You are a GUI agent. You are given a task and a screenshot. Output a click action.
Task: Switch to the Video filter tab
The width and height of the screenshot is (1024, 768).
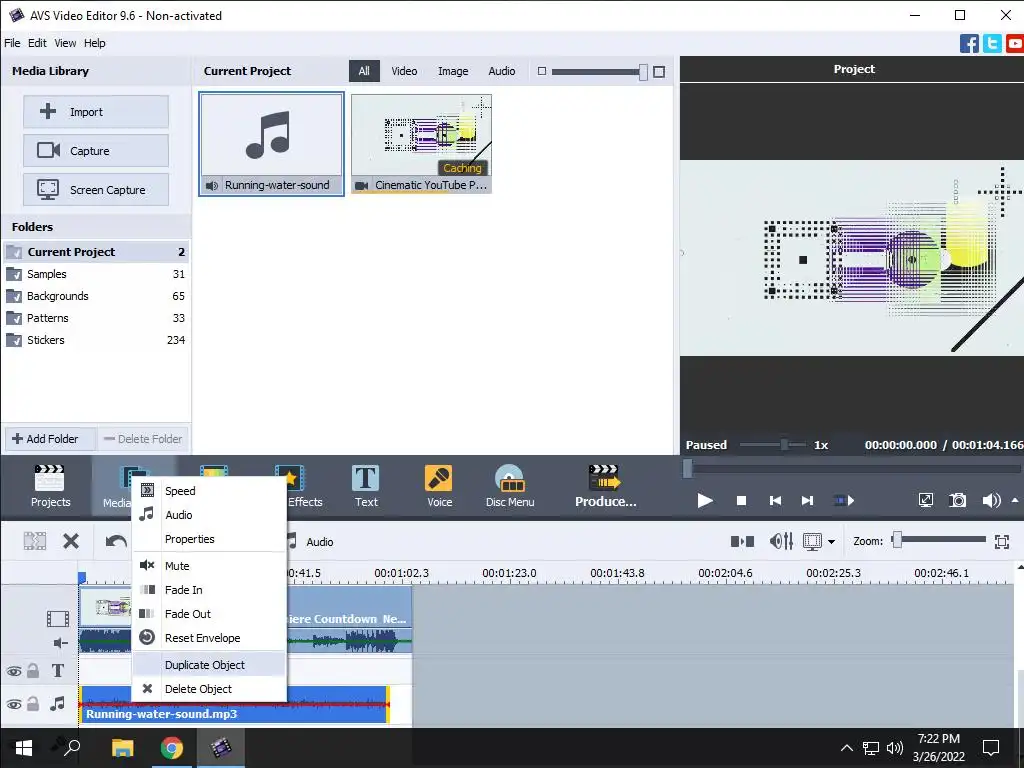coord(404,71)
